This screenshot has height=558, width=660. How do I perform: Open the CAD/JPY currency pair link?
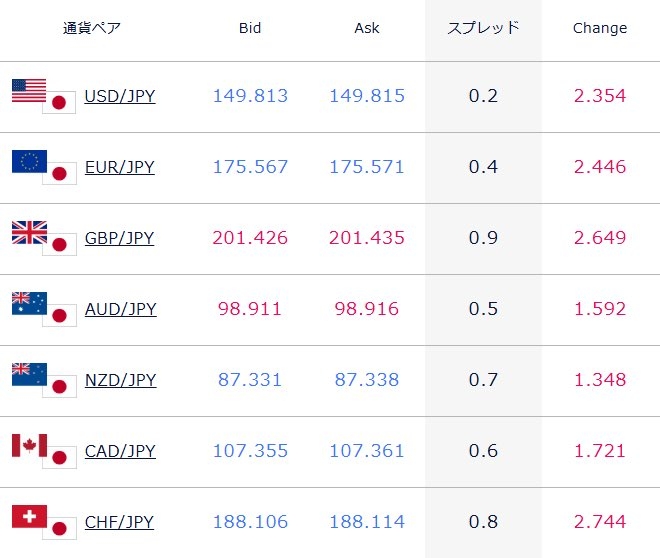click(x=120, y=452)
